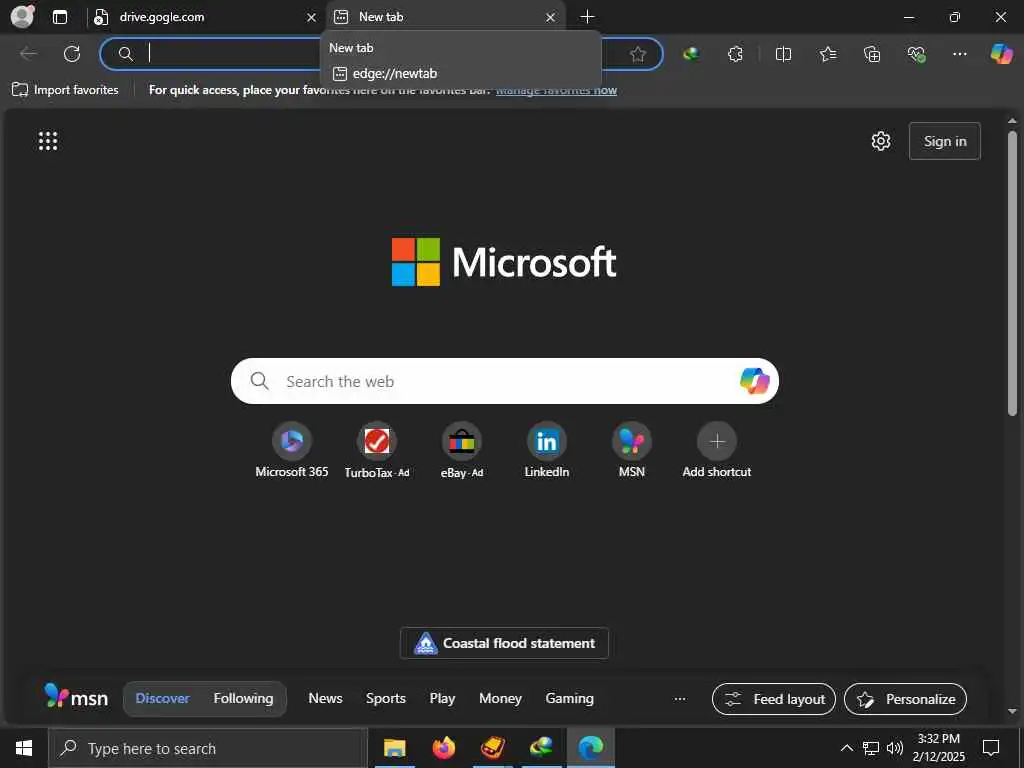
Task: Open the Play feed category
Action: click(442, 698)
